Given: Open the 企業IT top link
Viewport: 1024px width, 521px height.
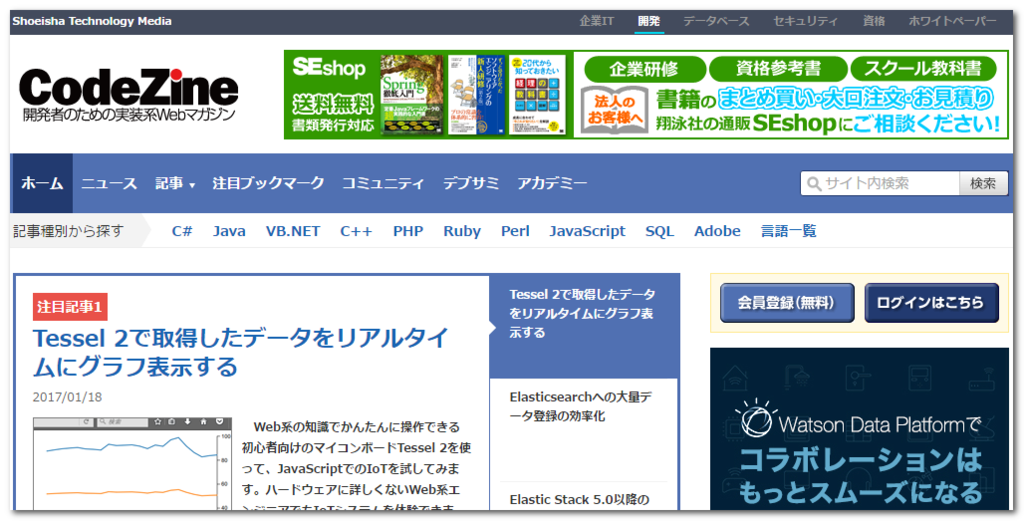Looking at the screenshot, I should tap(596, 21).
